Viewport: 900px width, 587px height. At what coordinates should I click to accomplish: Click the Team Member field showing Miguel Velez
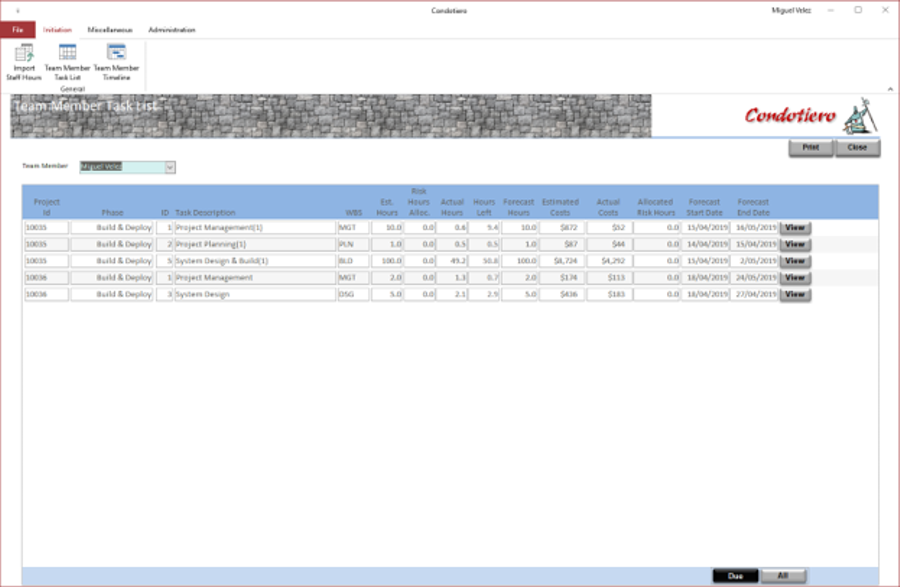point(122,167)
